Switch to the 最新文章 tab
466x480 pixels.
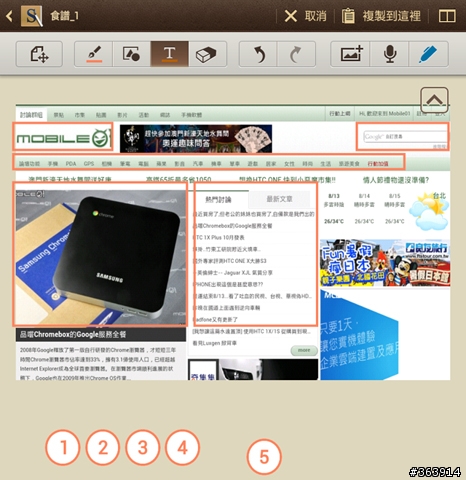(x=279, y=199)
